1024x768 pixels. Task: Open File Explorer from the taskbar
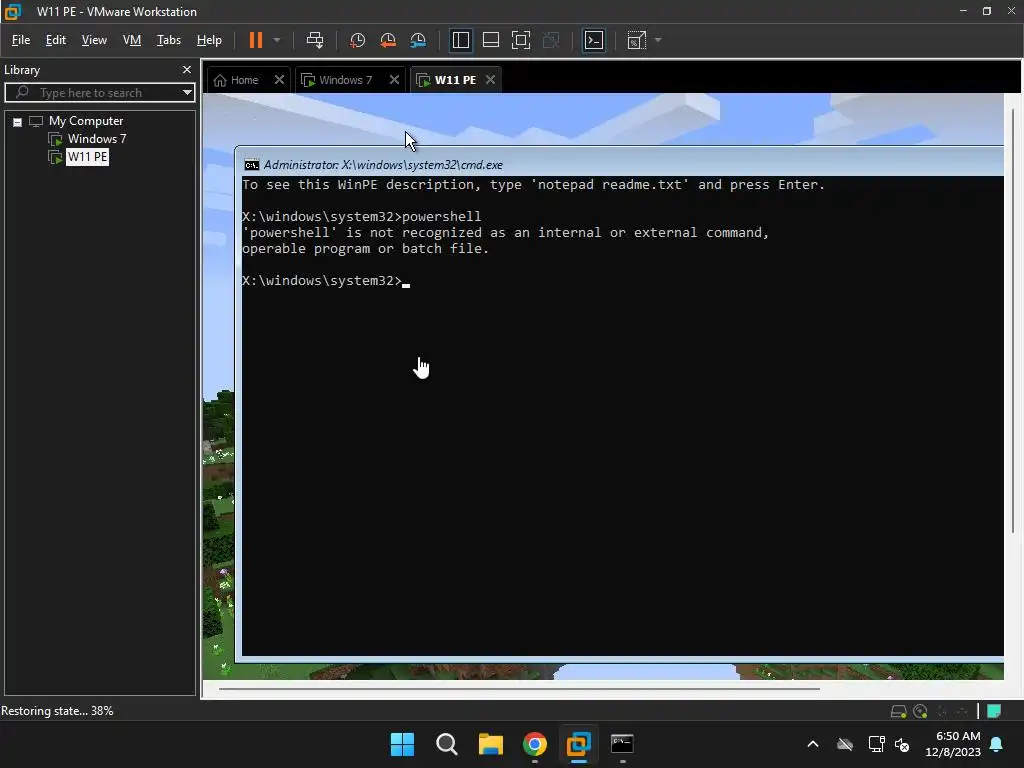[490, 744]
